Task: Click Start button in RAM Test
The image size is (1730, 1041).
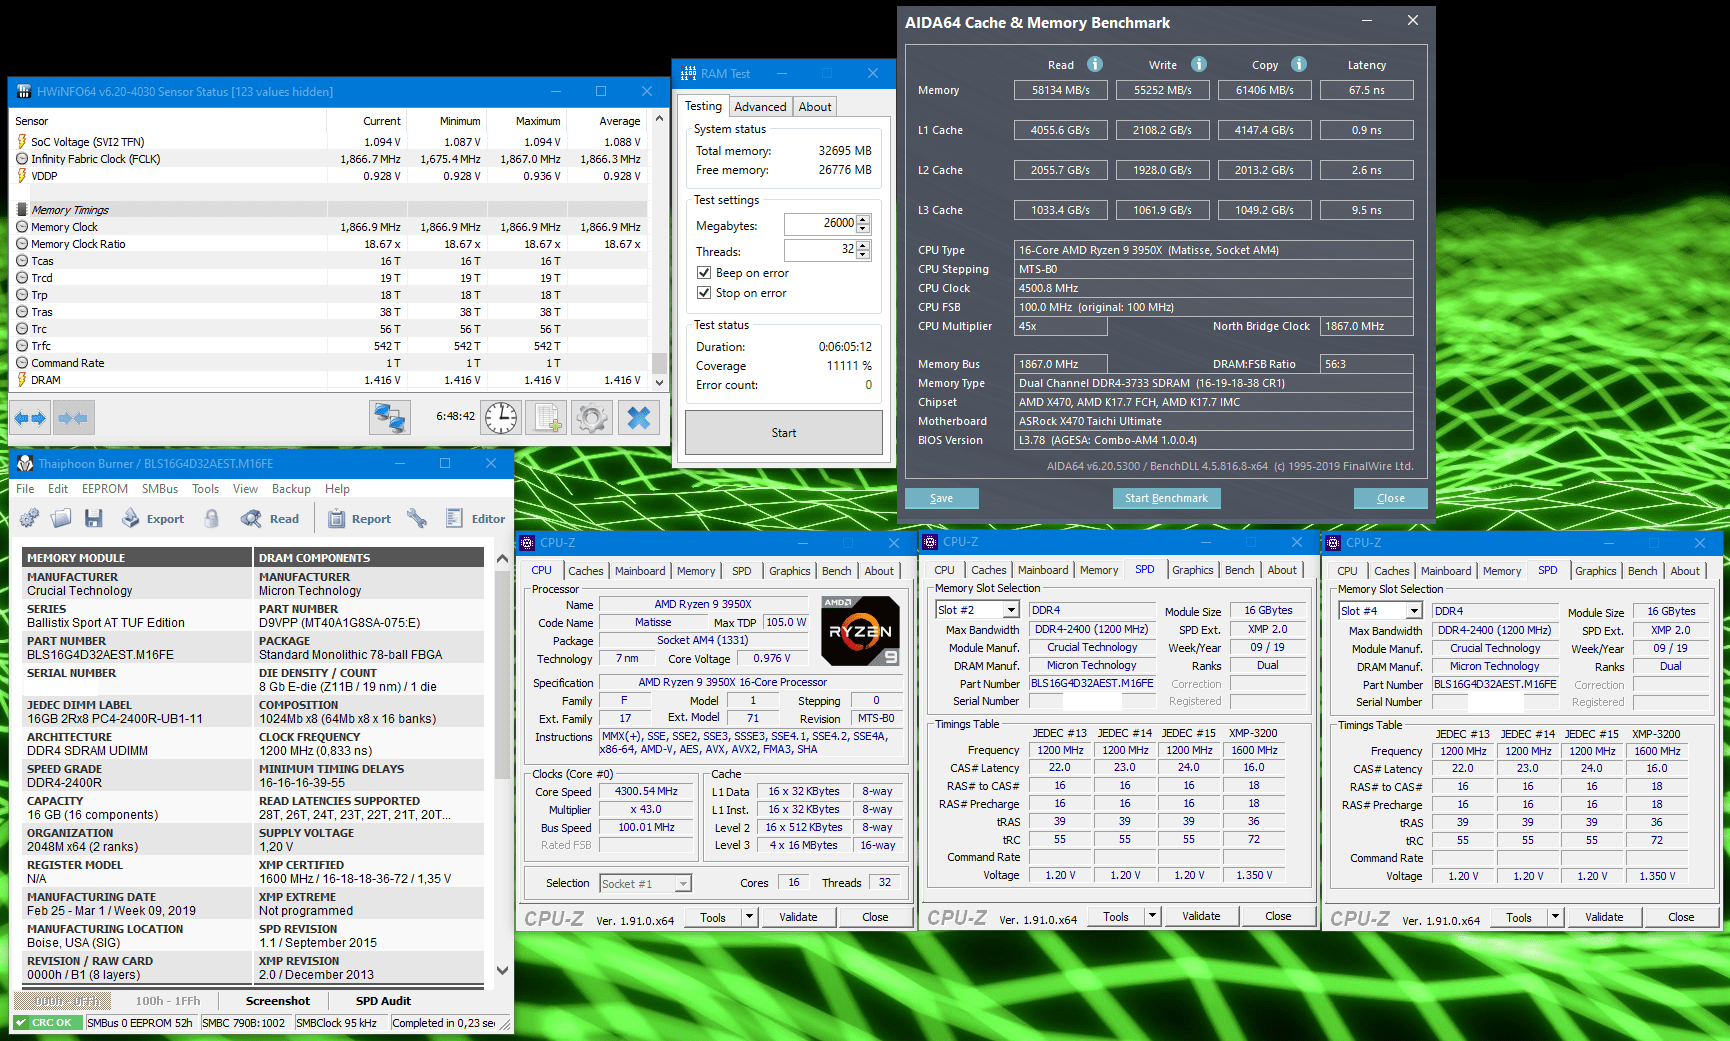Action: click(784, 433)
